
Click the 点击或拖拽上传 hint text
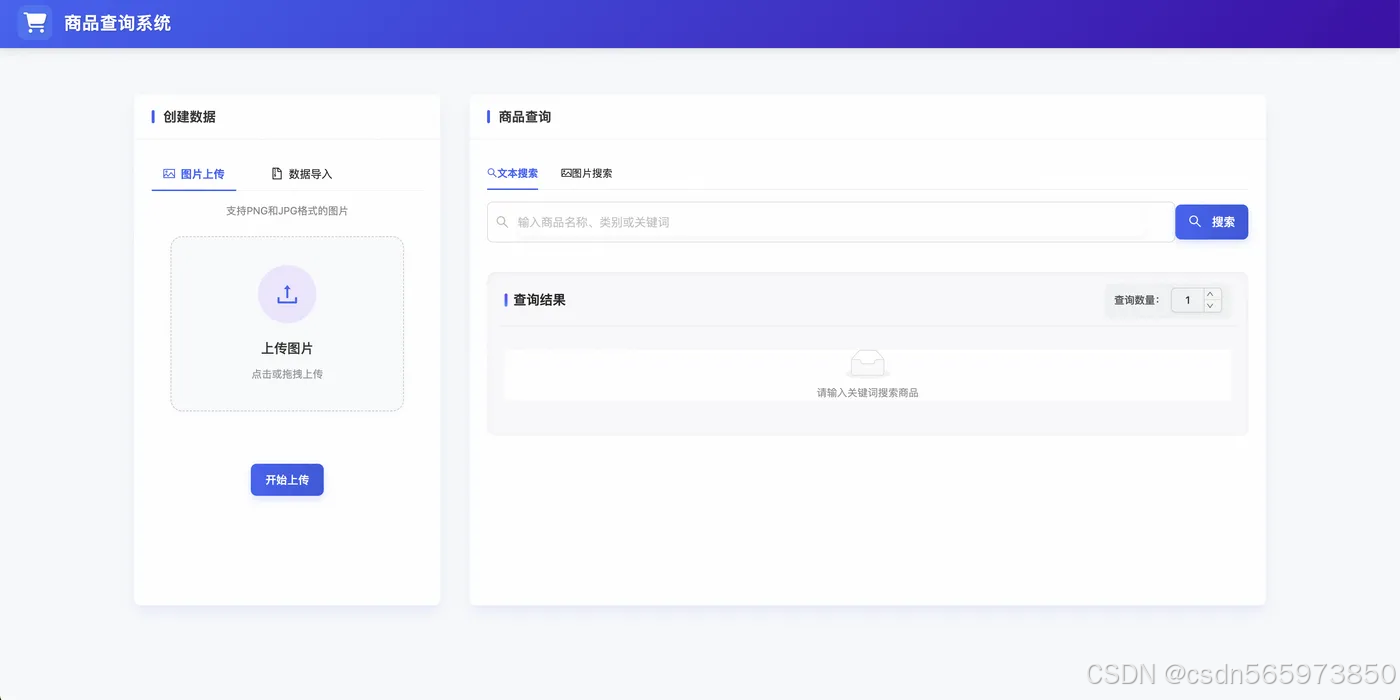(x=287, y=374)
